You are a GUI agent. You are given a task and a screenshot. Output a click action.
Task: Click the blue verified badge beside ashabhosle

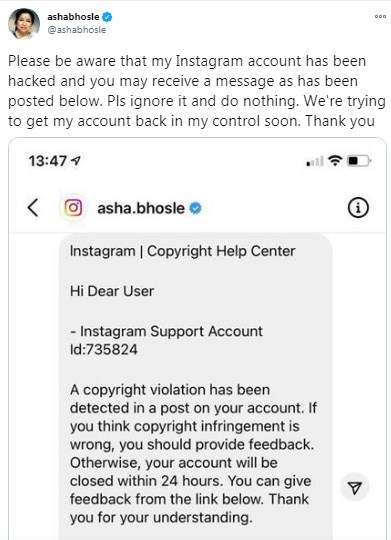point(107,17)
